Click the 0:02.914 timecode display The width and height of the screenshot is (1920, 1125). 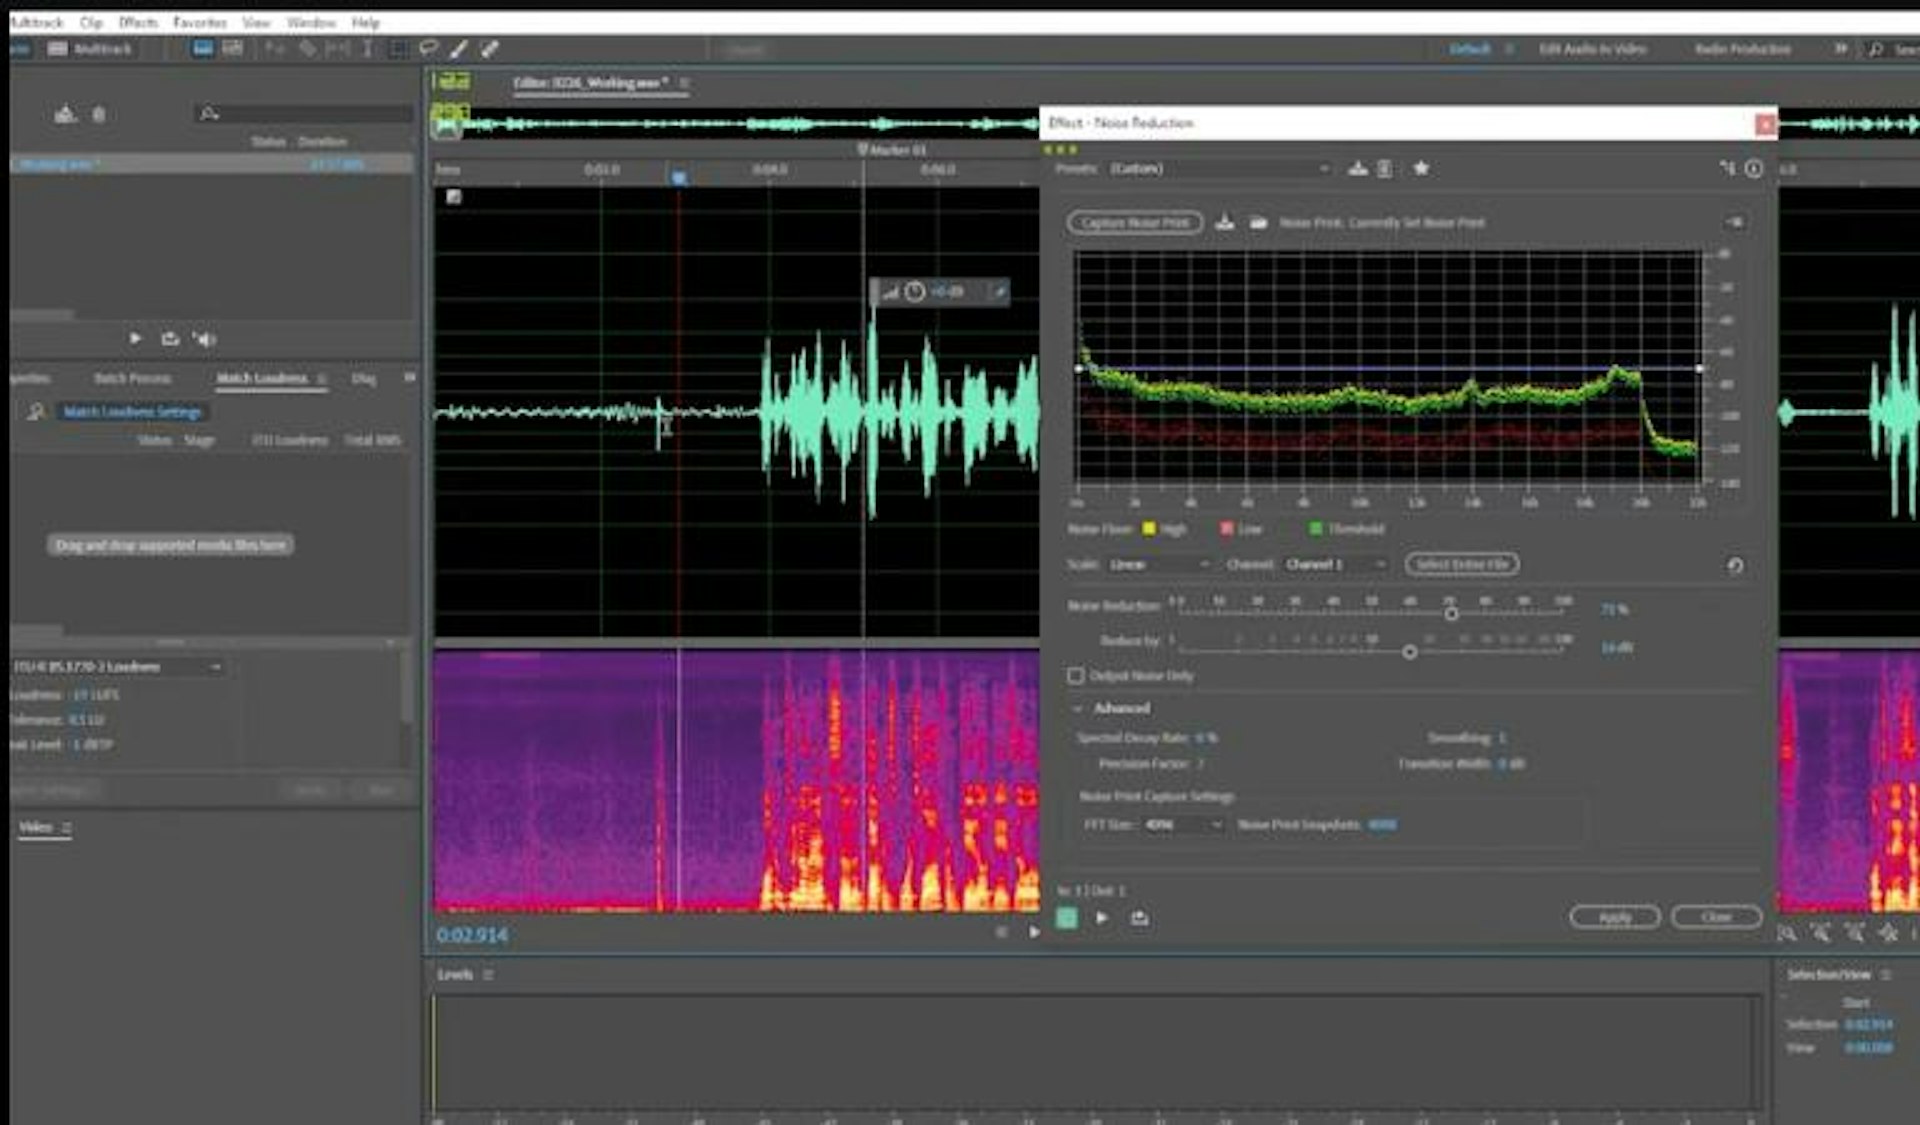472,935
